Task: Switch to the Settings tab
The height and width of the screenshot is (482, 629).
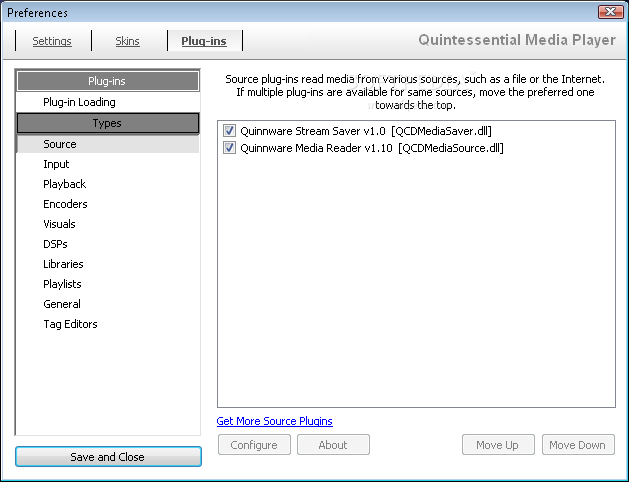Action: click(x=52, y=41)
